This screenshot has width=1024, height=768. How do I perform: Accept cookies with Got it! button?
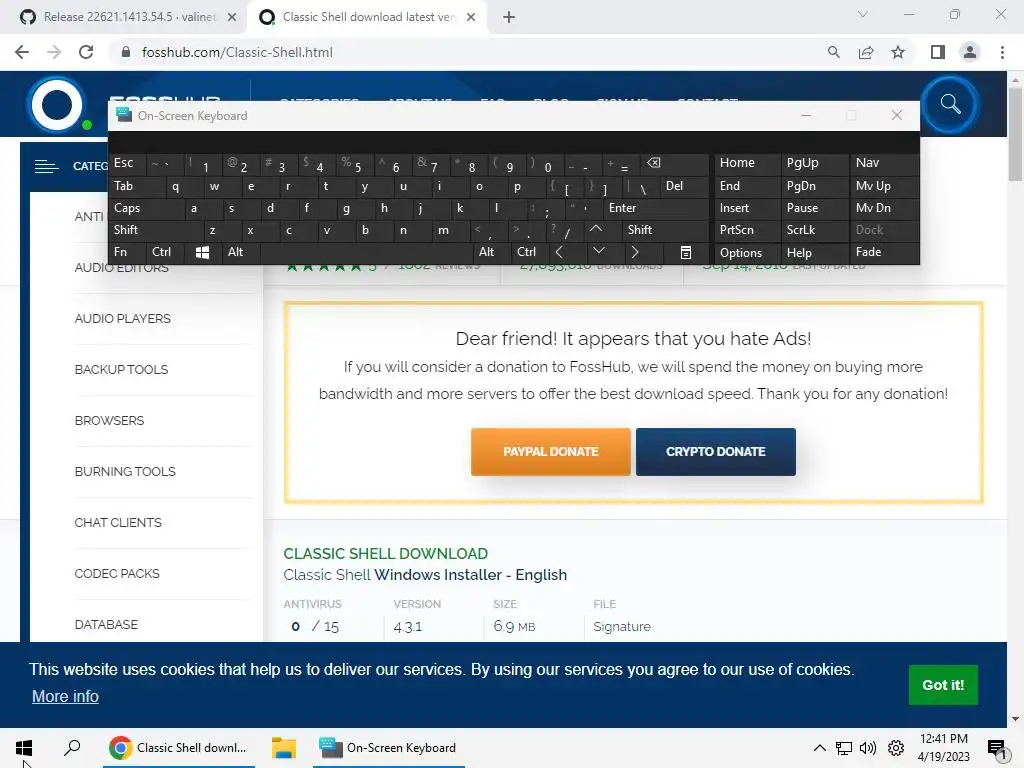click(943, 685)
